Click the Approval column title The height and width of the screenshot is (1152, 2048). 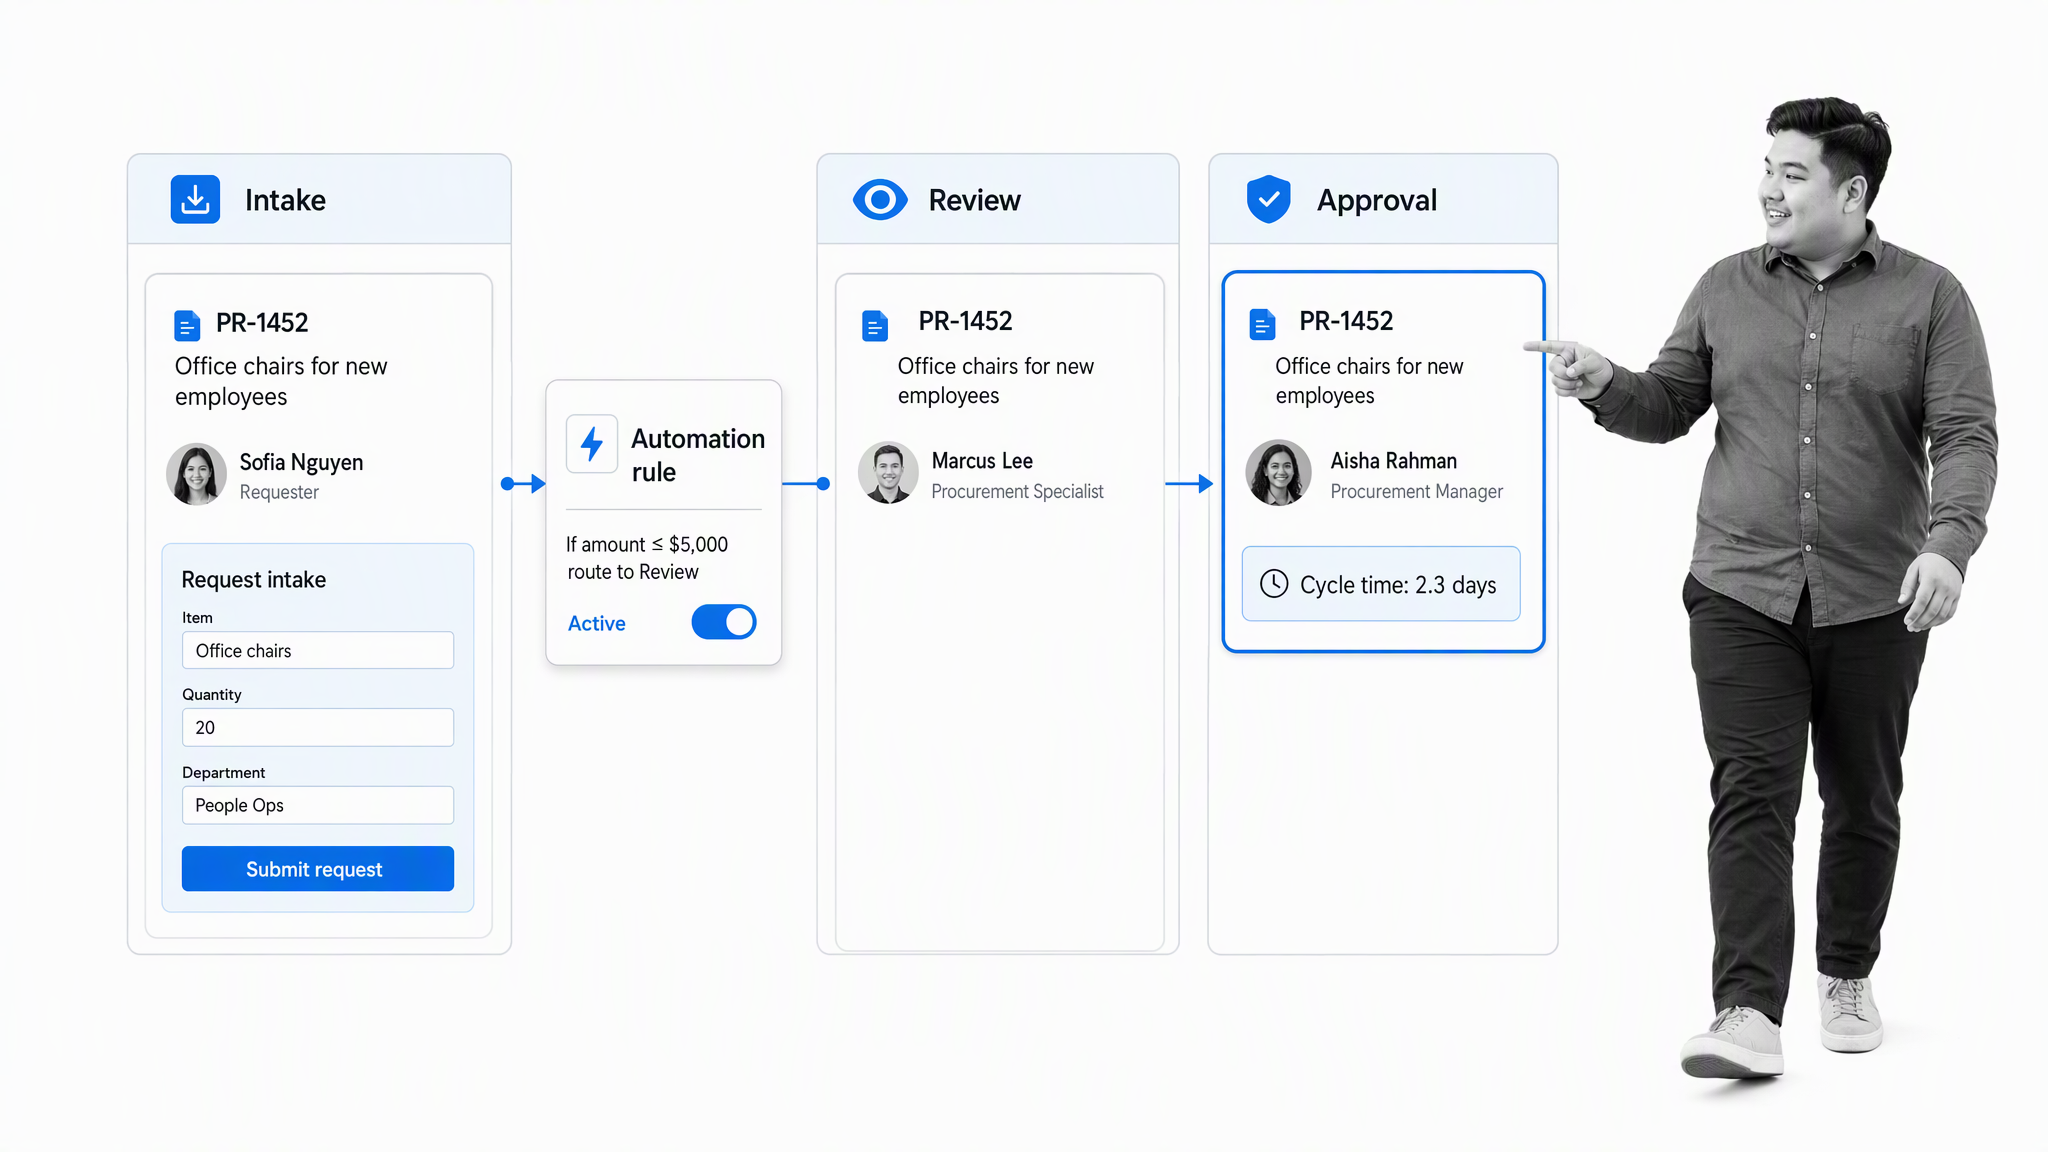(x=1377, y=200)
